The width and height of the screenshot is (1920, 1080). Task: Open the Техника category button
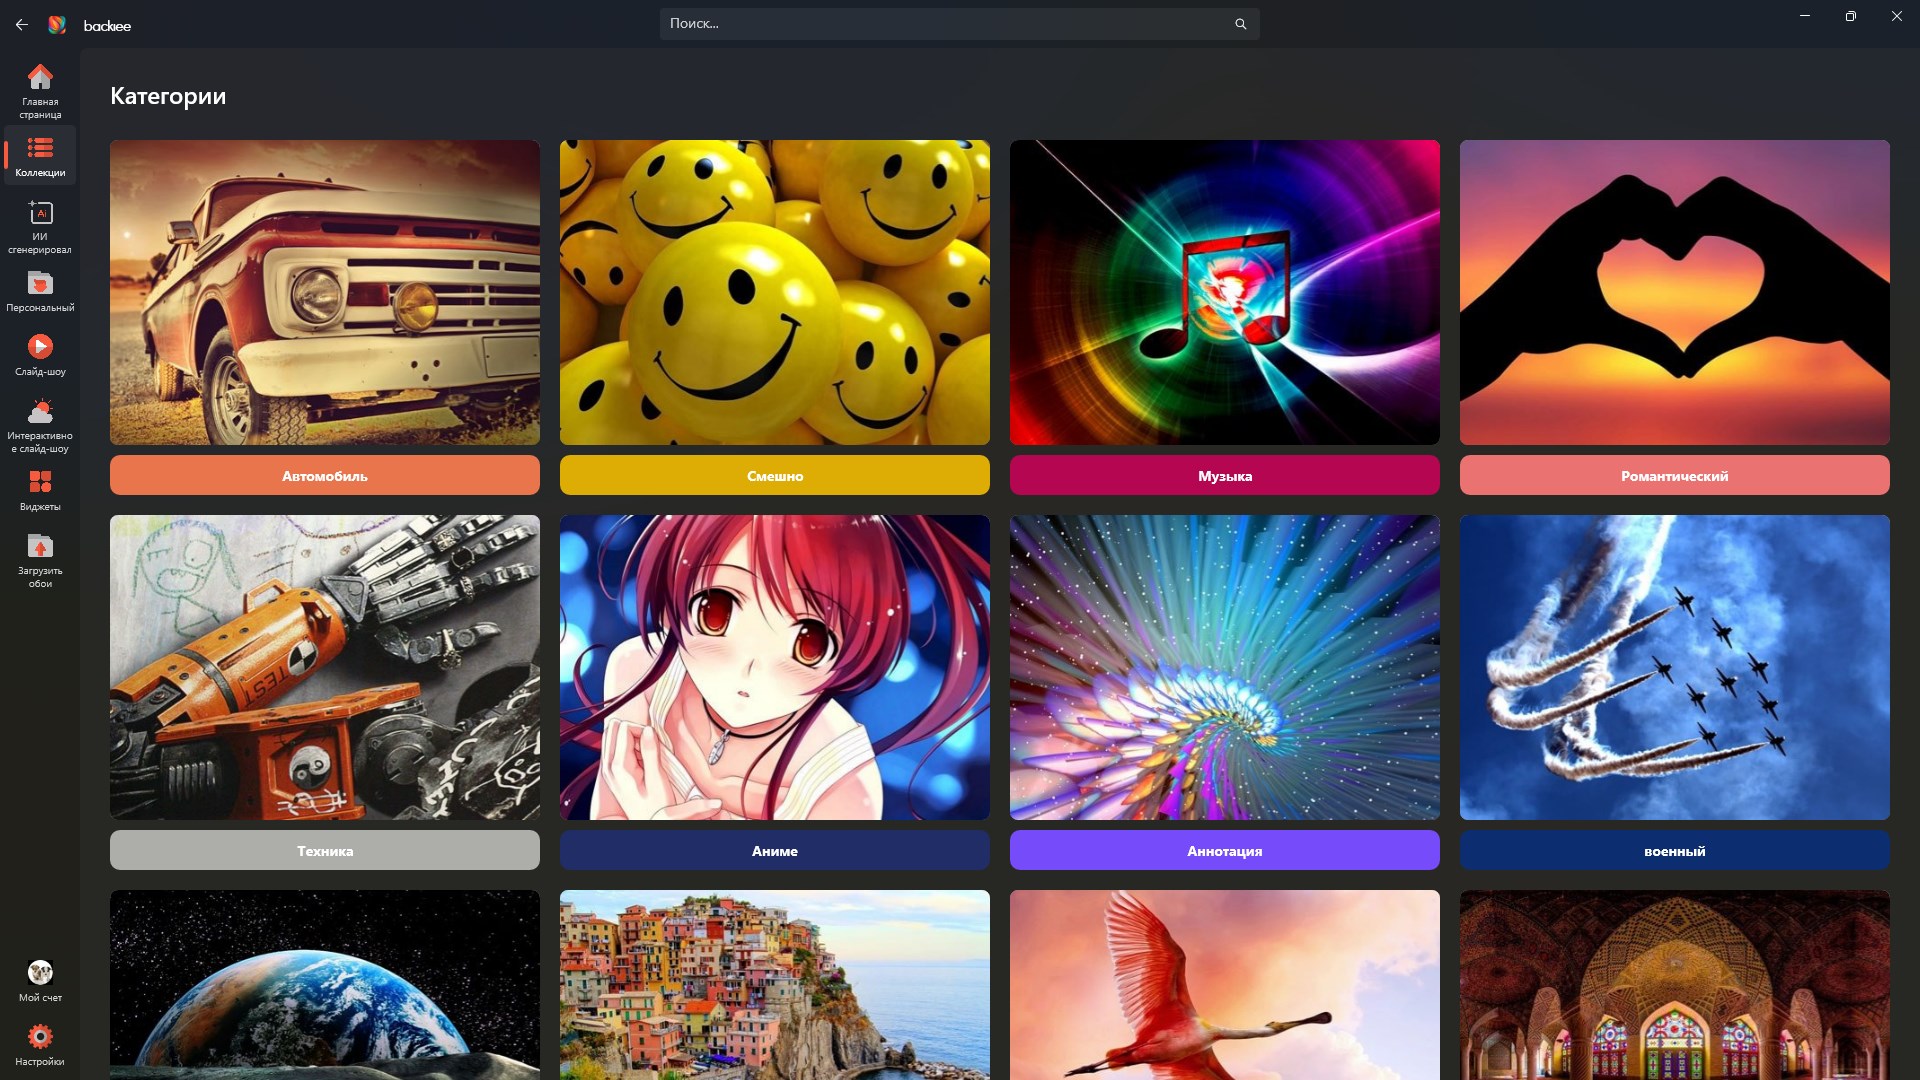(325, 850)
